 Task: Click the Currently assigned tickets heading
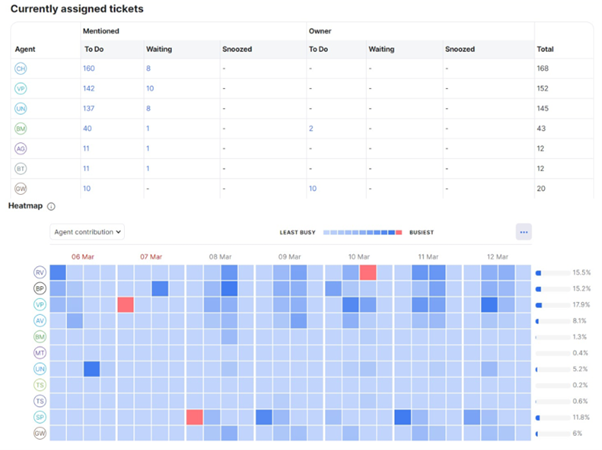77,9
